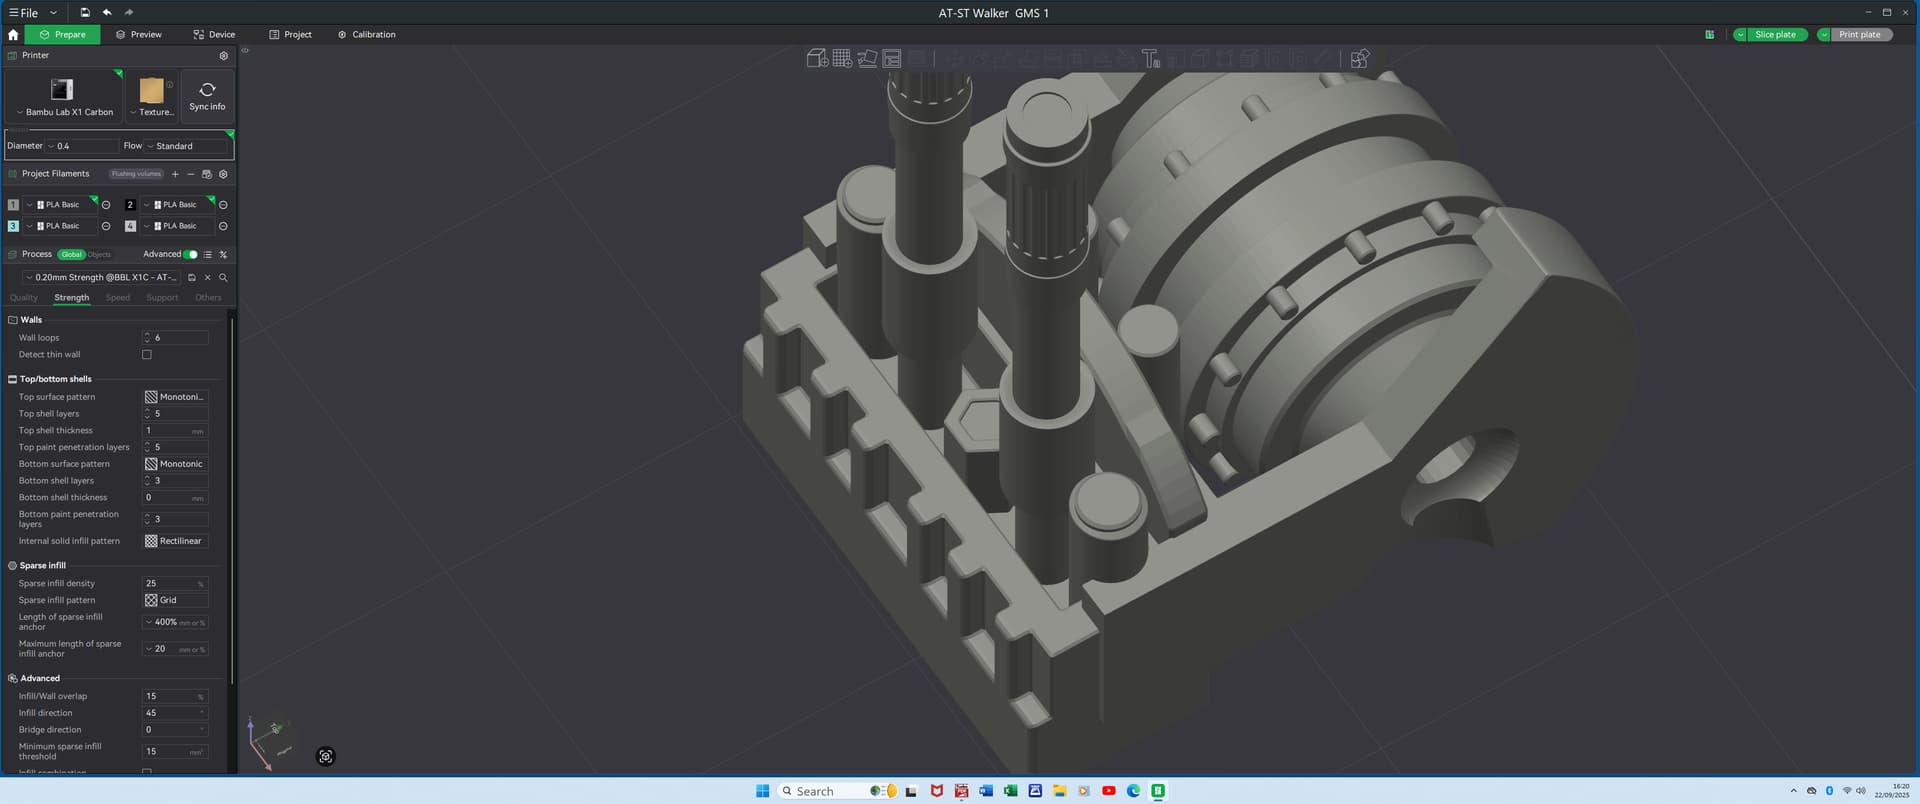Discard process preset changes X icon
Viewport: 1920px width, 804px height.
pos(208,278)
